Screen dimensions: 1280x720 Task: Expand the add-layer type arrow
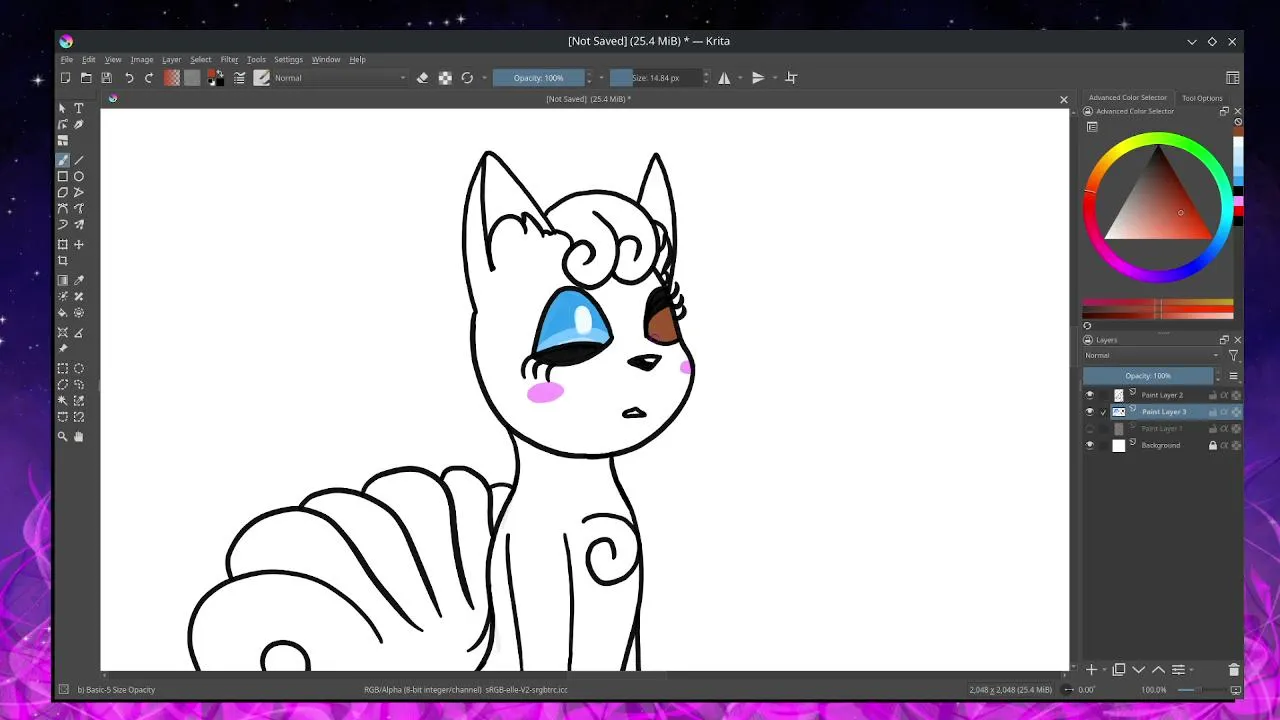(1105, 670)
